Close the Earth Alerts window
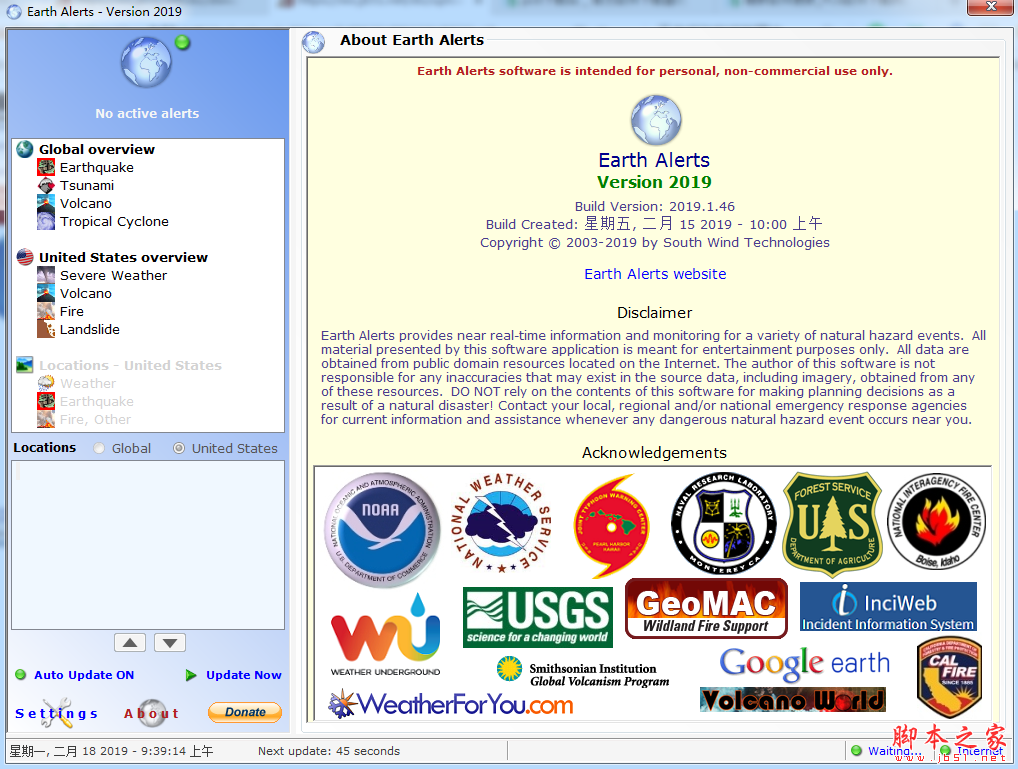The width and height of the screenshot is (1018, 769). [991, 6]
